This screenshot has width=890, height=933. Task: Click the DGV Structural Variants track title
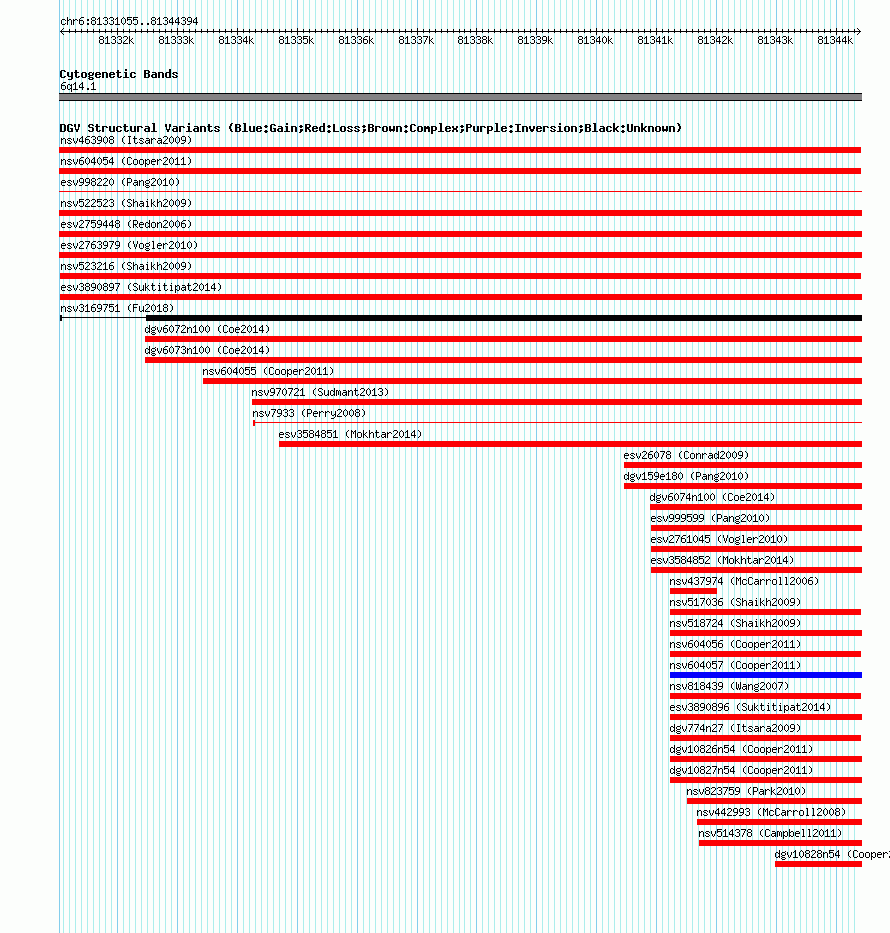(371, 128)
